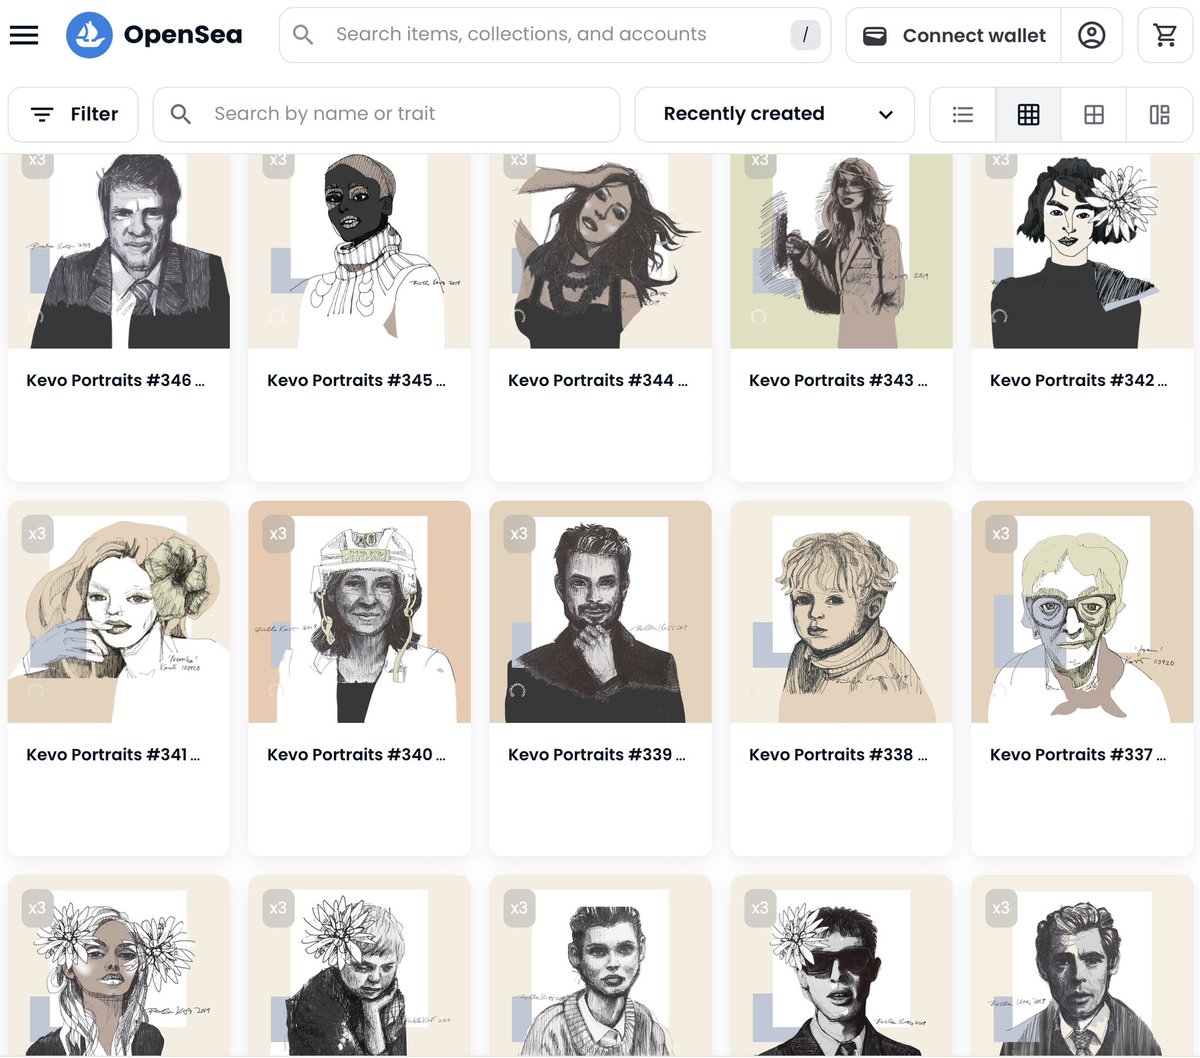Click the OpenSea wordmark text
The image size is (1200, 1058).
click(x=183, y=35)
